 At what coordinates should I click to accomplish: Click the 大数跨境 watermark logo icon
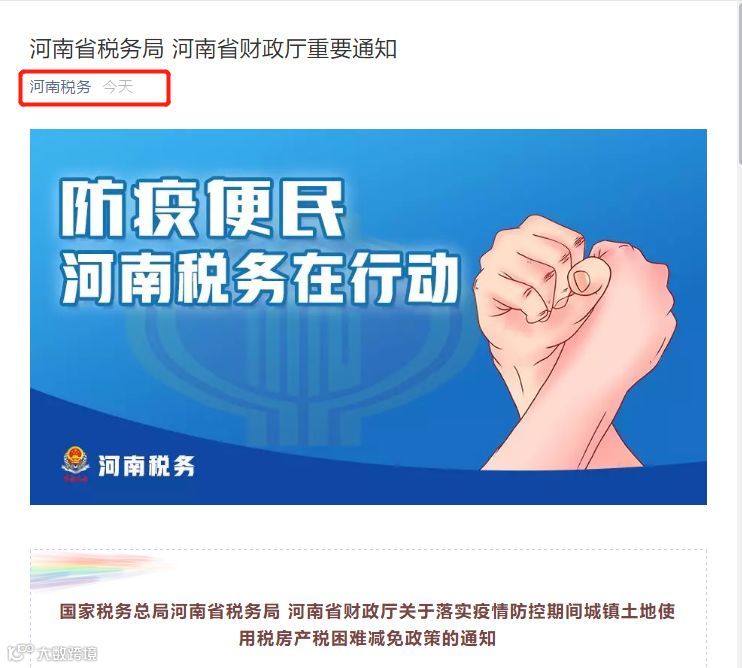click(x=21, y=653)
